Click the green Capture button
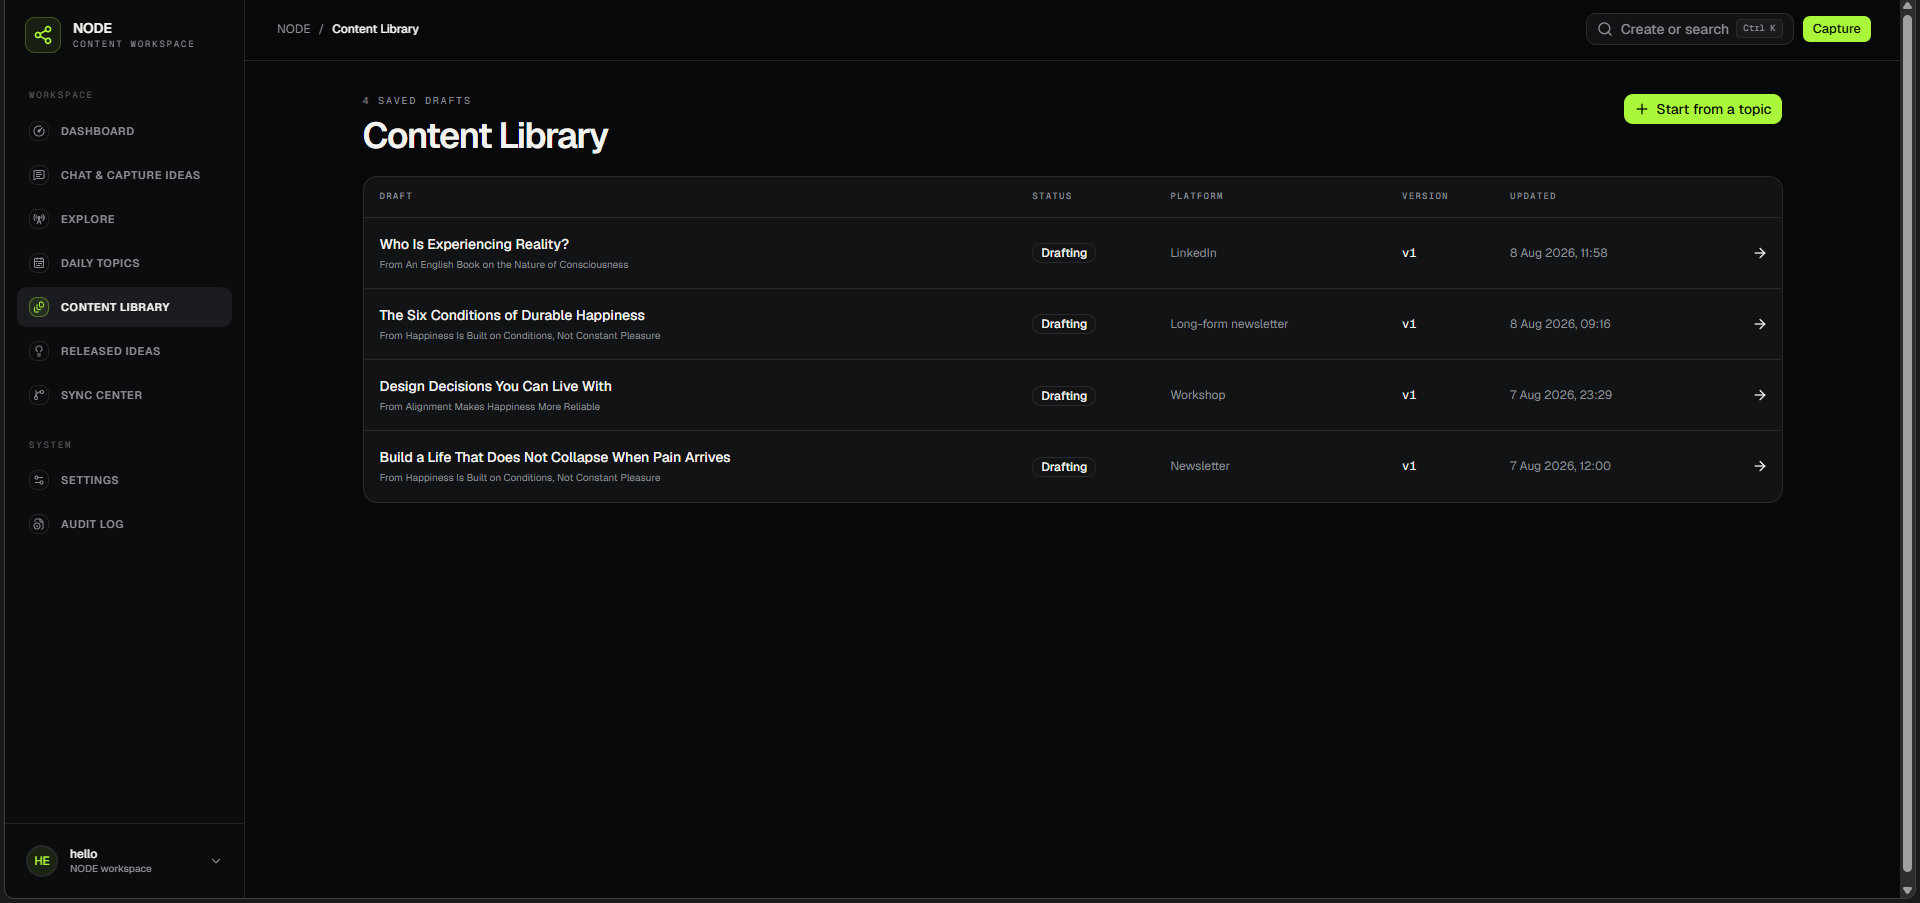Viewport: 1920px width, 903px height. 1836,29
